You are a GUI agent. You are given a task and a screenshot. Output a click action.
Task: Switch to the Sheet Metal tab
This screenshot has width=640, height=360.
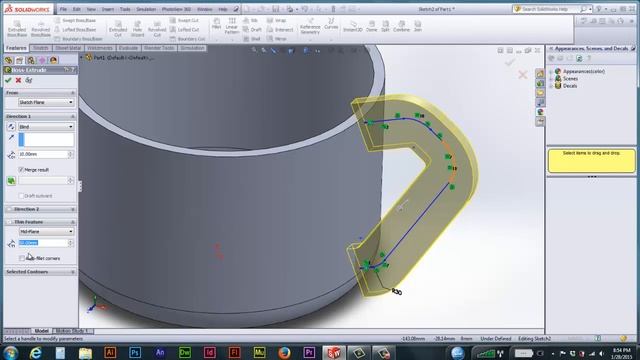point(68,48)
